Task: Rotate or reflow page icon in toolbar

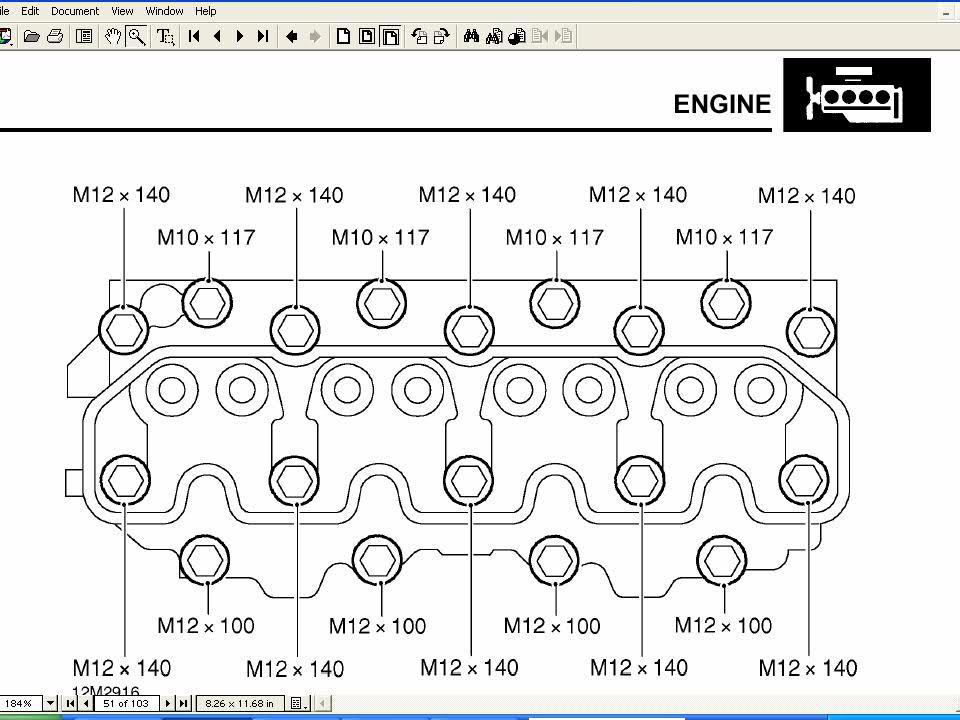Action: 419,37
